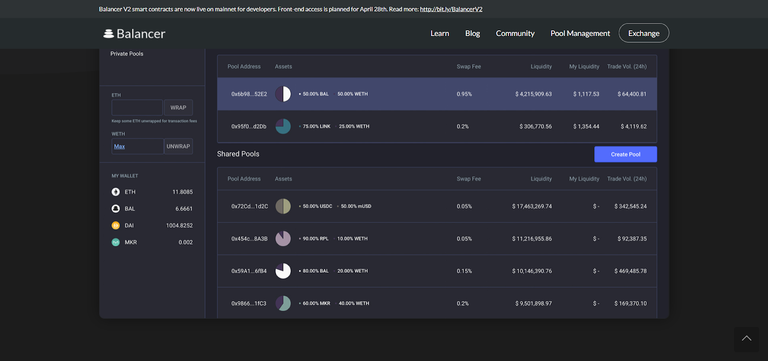Click the scroll-to-top arrow button

pos(746,338)
